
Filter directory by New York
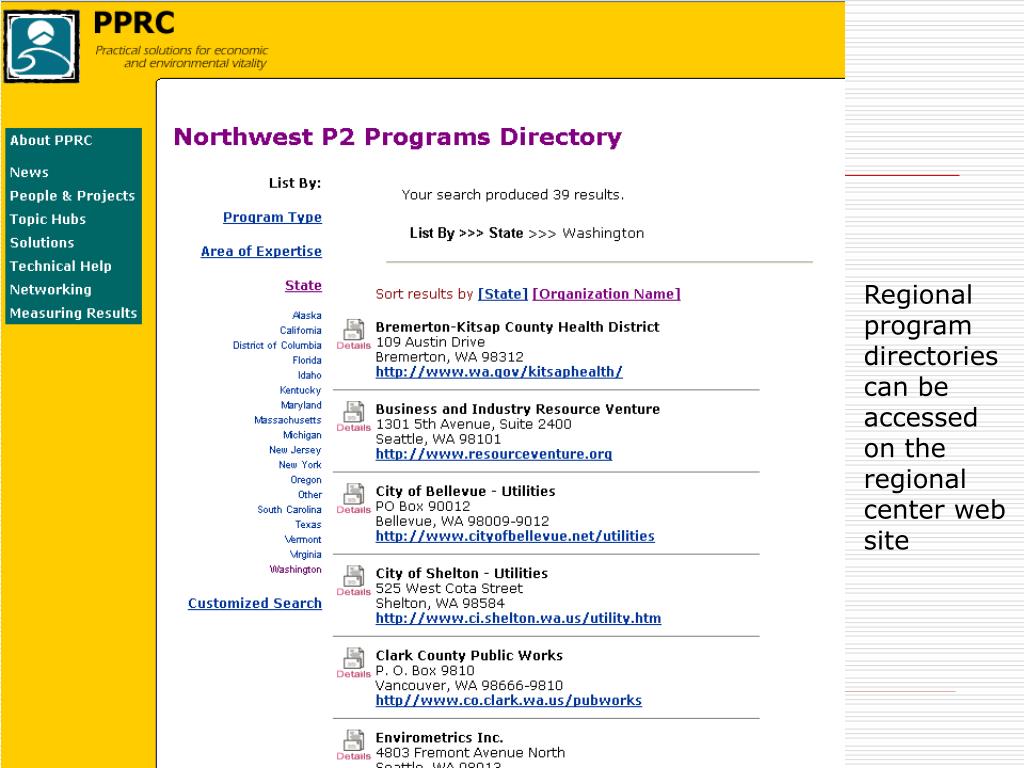(300, 465)
